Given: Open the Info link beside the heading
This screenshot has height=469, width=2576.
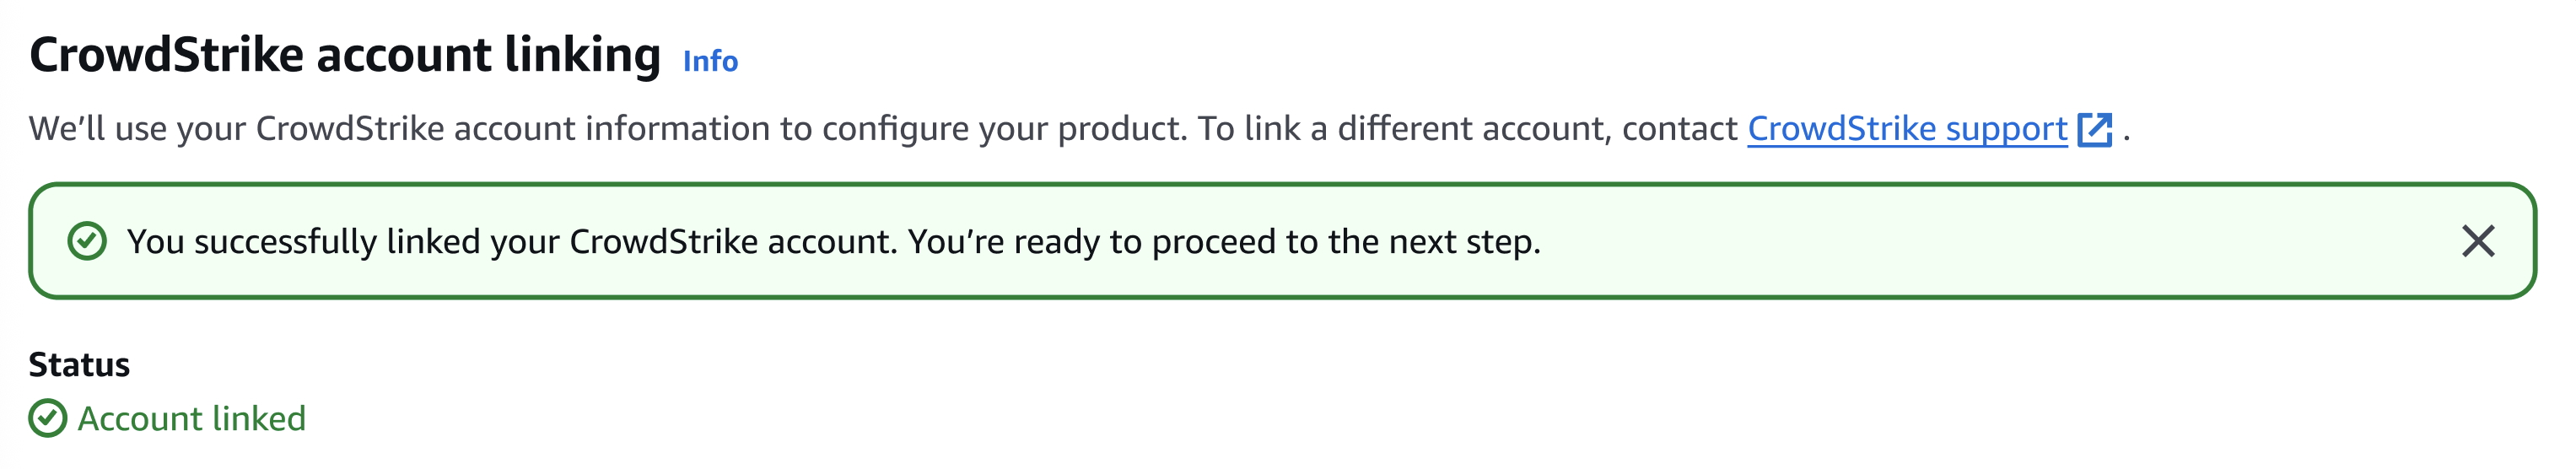Looking at the screenshot, I should tap(710, 61).
